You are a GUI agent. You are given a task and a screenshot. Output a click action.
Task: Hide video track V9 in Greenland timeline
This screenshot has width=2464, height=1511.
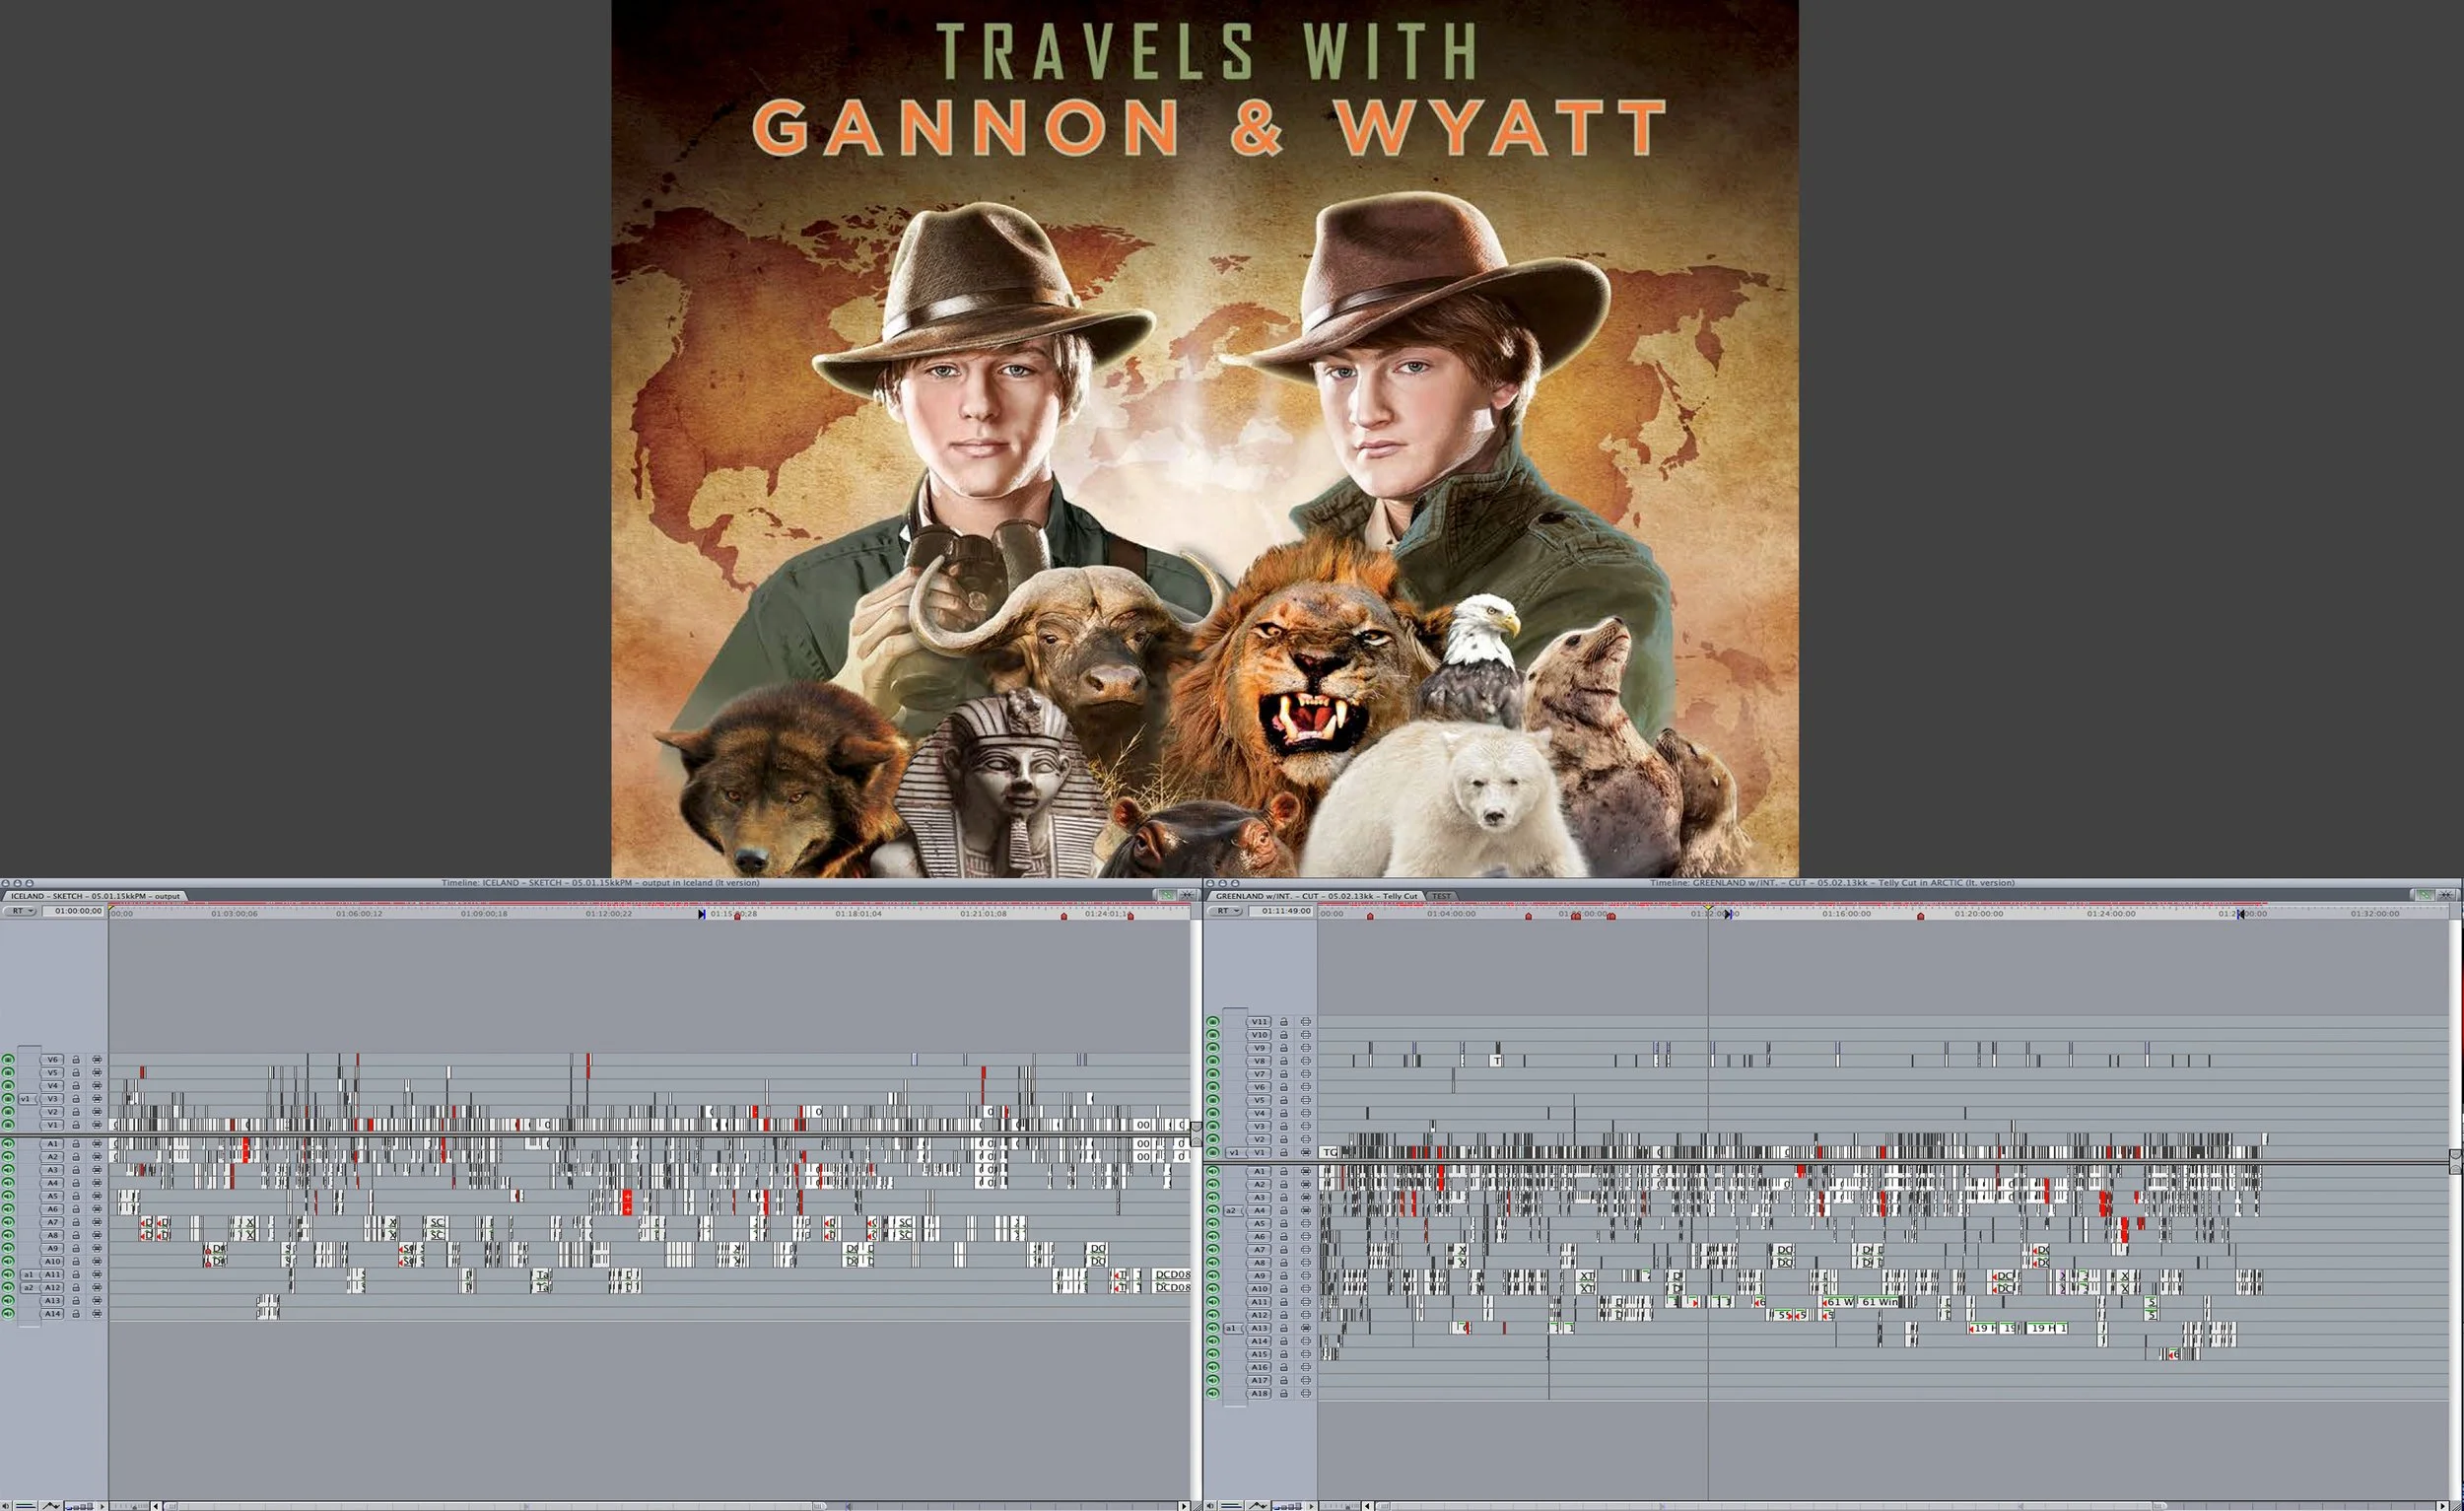1213,1048
